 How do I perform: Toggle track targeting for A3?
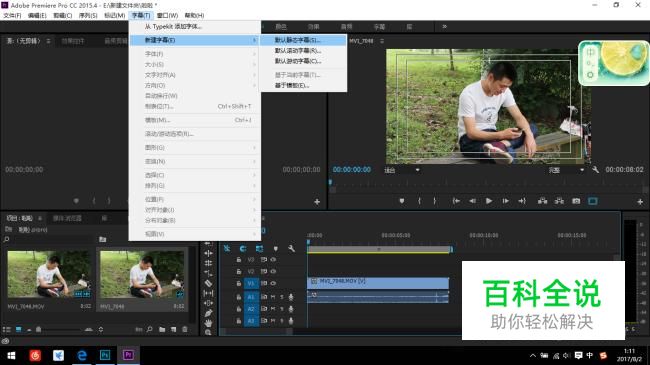click(x=251, y=321)
